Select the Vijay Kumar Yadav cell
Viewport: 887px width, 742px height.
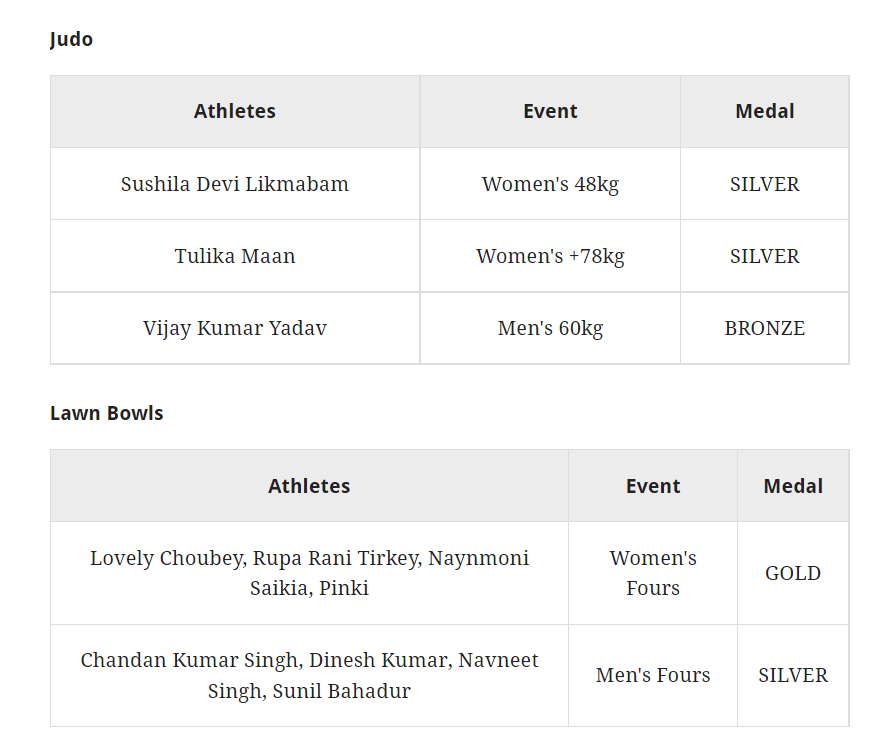(x=235, y=328)
